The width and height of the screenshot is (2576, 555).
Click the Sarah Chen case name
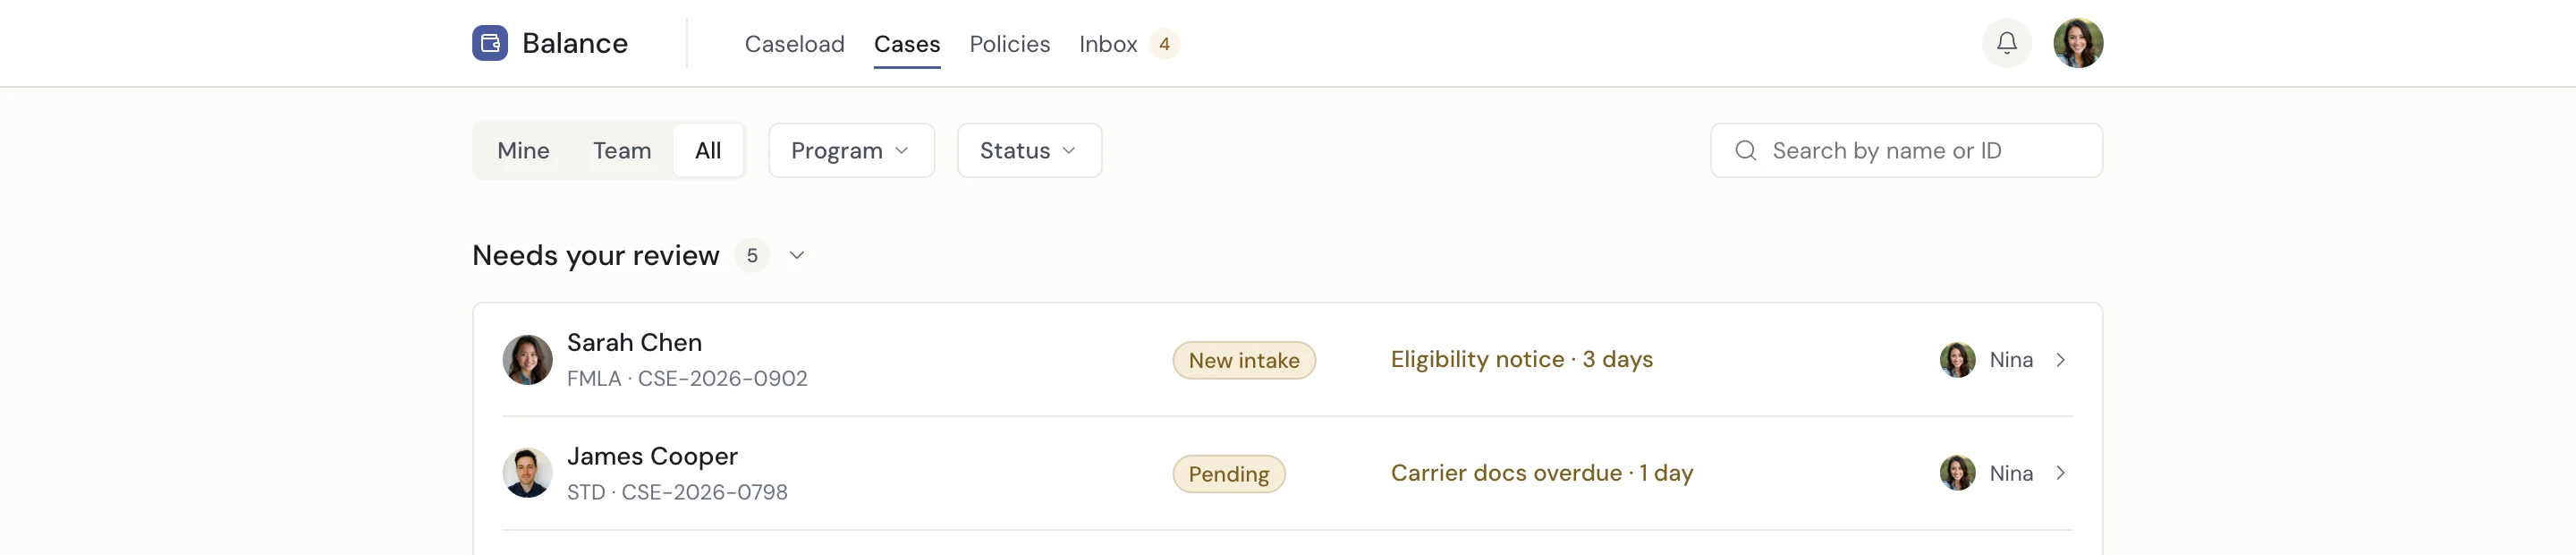(x=634, y=343)
